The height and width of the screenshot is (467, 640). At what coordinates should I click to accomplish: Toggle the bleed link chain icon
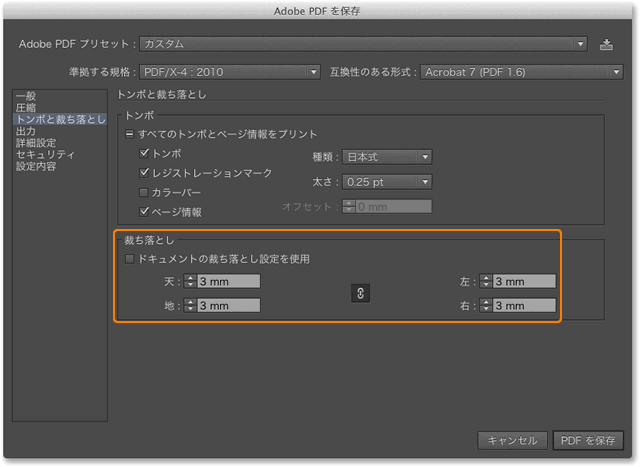coord(361,293)
